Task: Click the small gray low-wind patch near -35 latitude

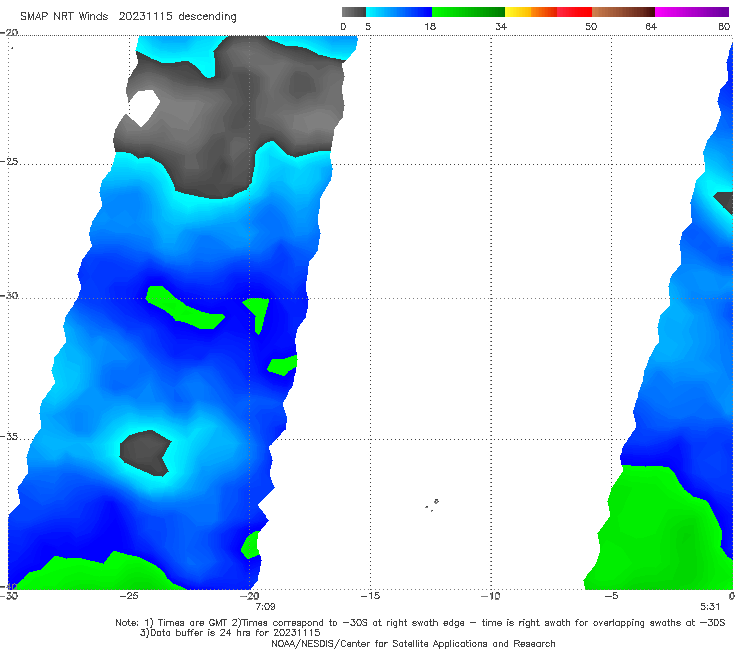Action: (x=145, y=453)
